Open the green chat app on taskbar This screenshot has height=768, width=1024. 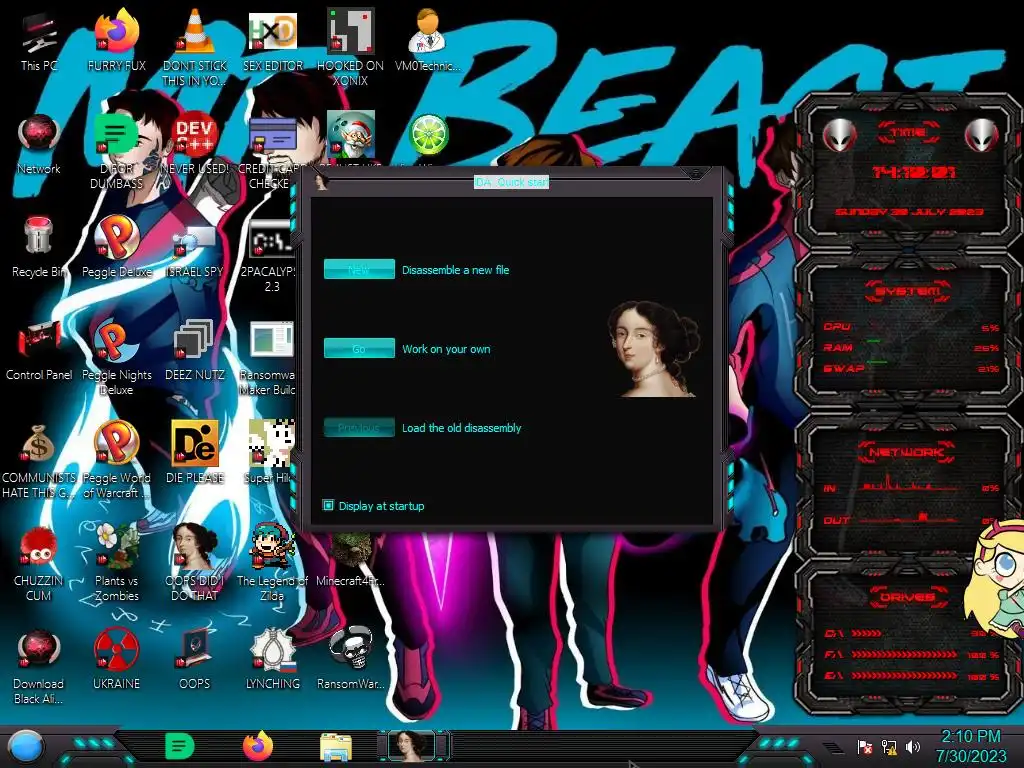coord(180,747)
